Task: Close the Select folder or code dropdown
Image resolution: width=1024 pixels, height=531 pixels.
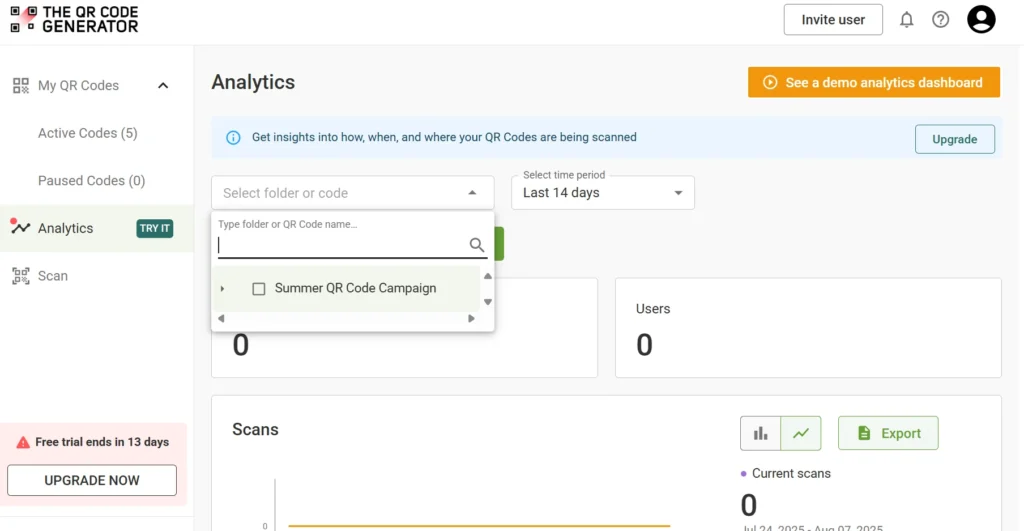Action: [472, 193]
